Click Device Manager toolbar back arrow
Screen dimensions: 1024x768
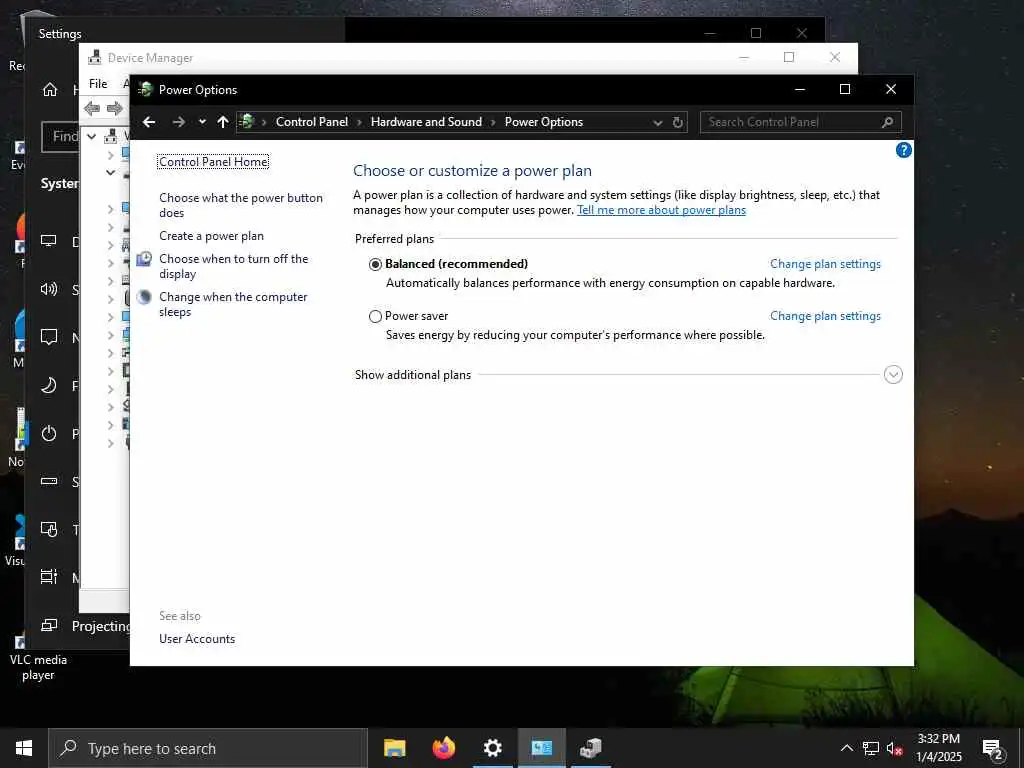(92, 108)
